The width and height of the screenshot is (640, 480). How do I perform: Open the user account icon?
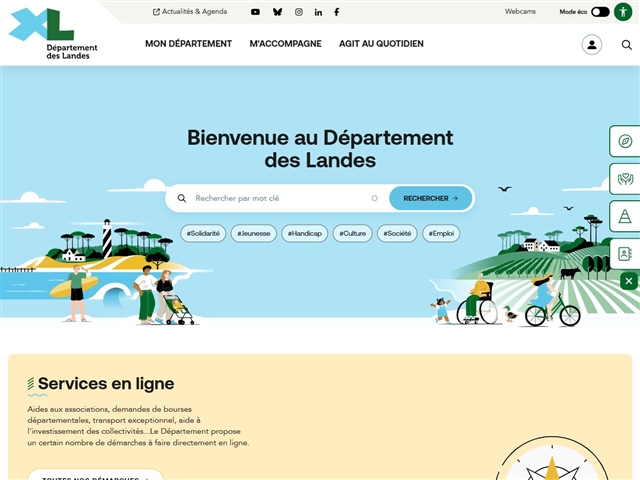click(x=591, y=44)
